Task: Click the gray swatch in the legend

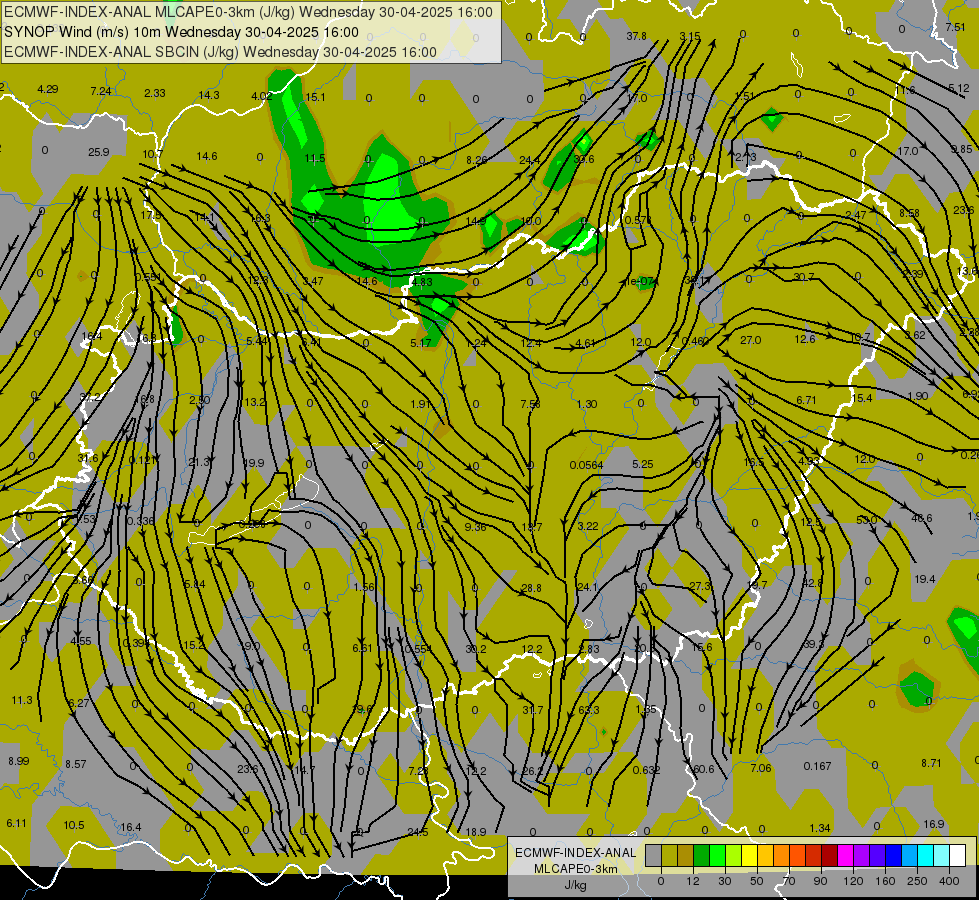Action: pyautogui.click(x=653, y=855)
